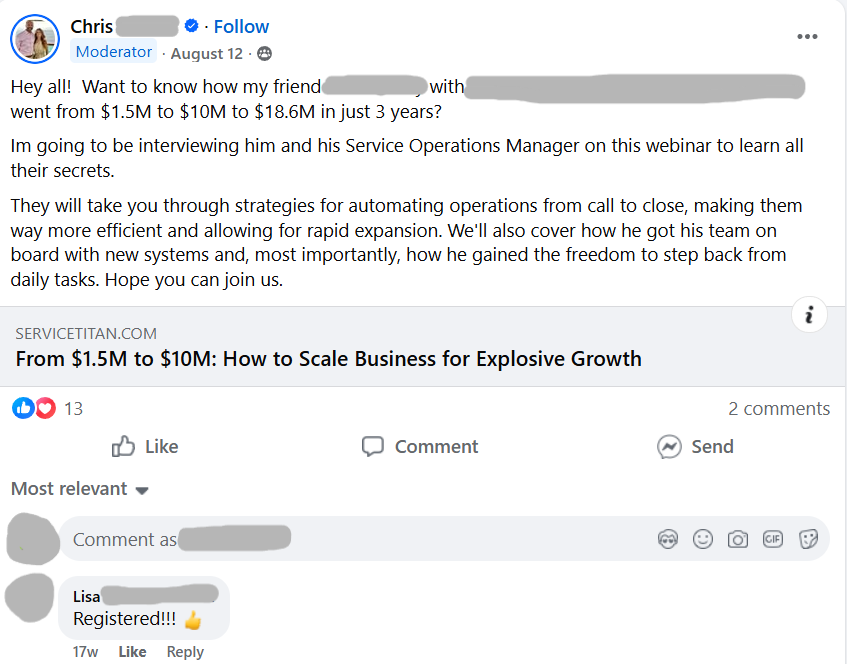Insert an emoji via smiley icon

tap(703, 540)
